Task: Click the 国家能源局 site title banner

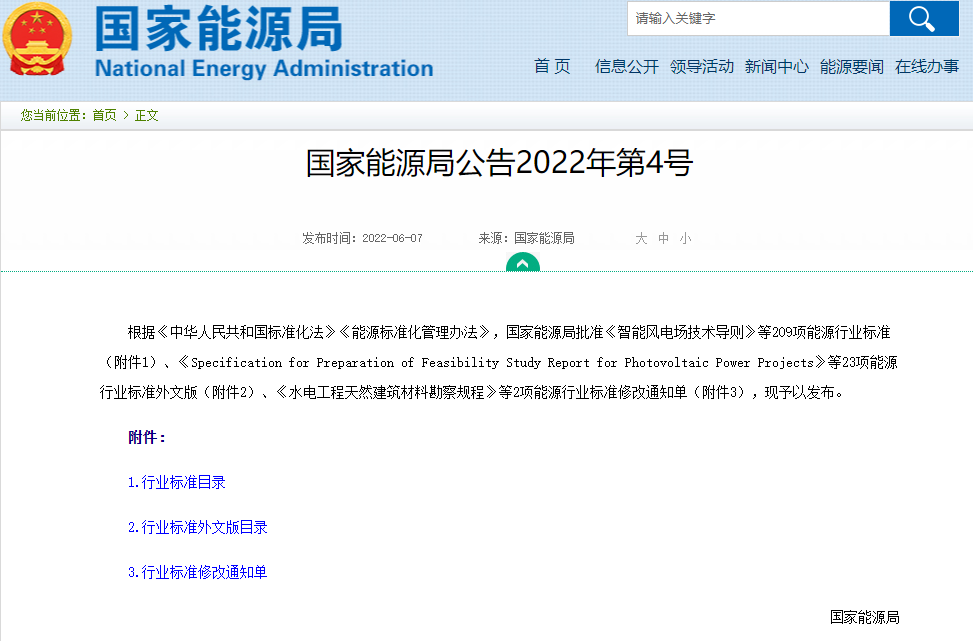Action: pos(218,30)
